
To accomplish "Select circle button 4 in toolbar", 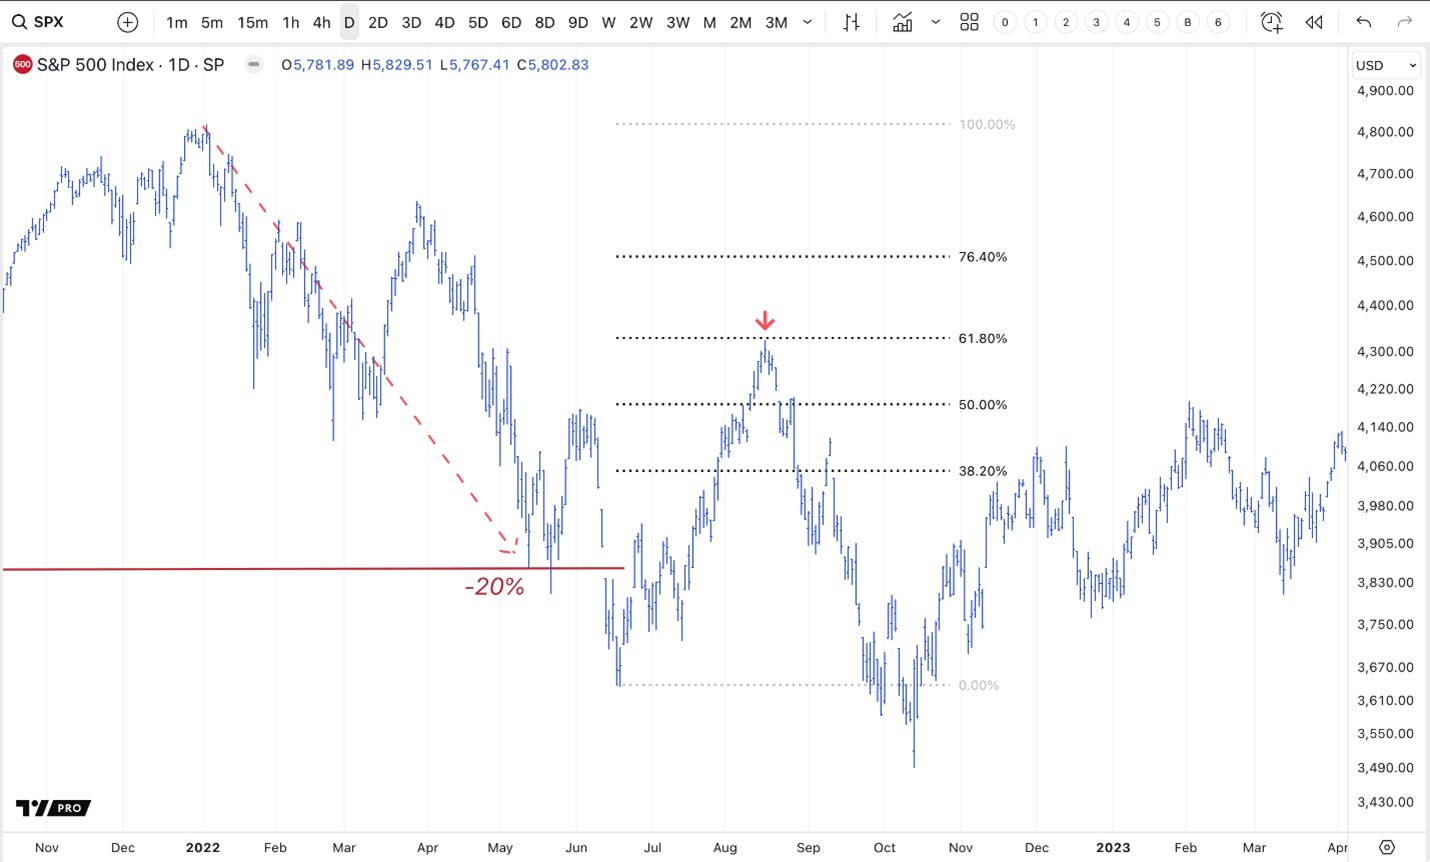I will click(1127, 22).
